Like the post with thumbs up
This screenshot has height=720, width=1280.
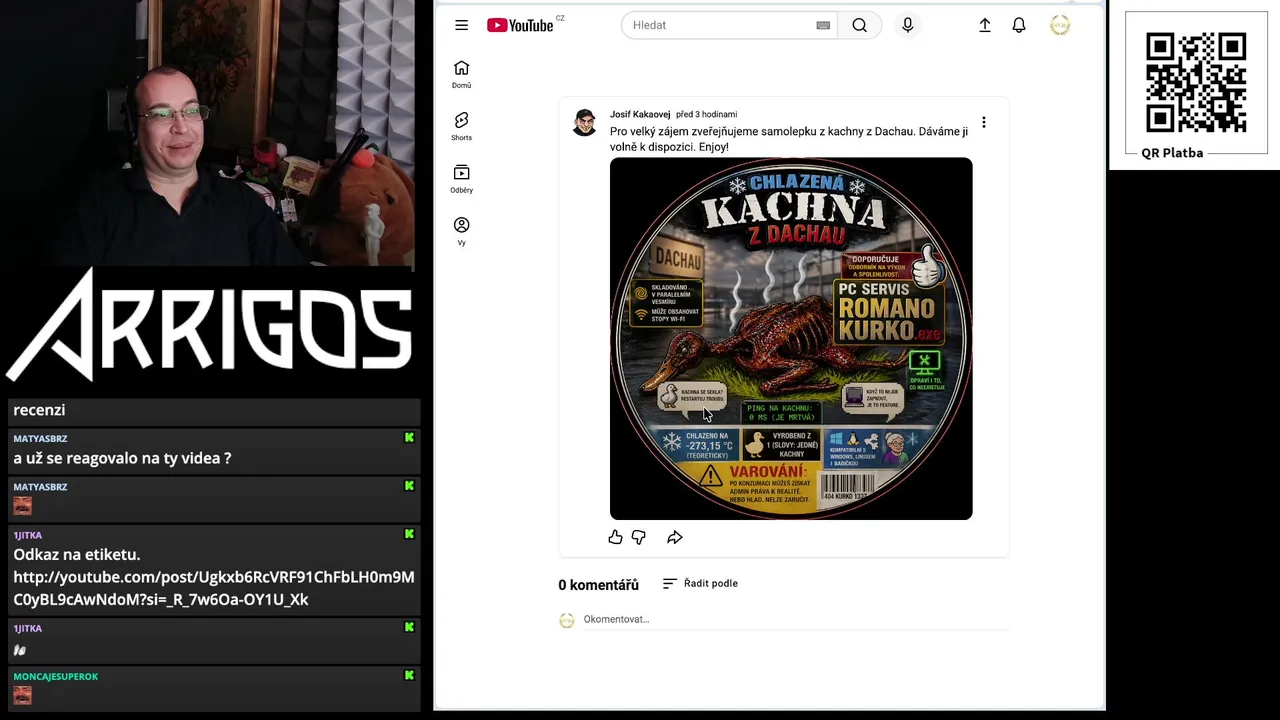click(x=615, y=538)
